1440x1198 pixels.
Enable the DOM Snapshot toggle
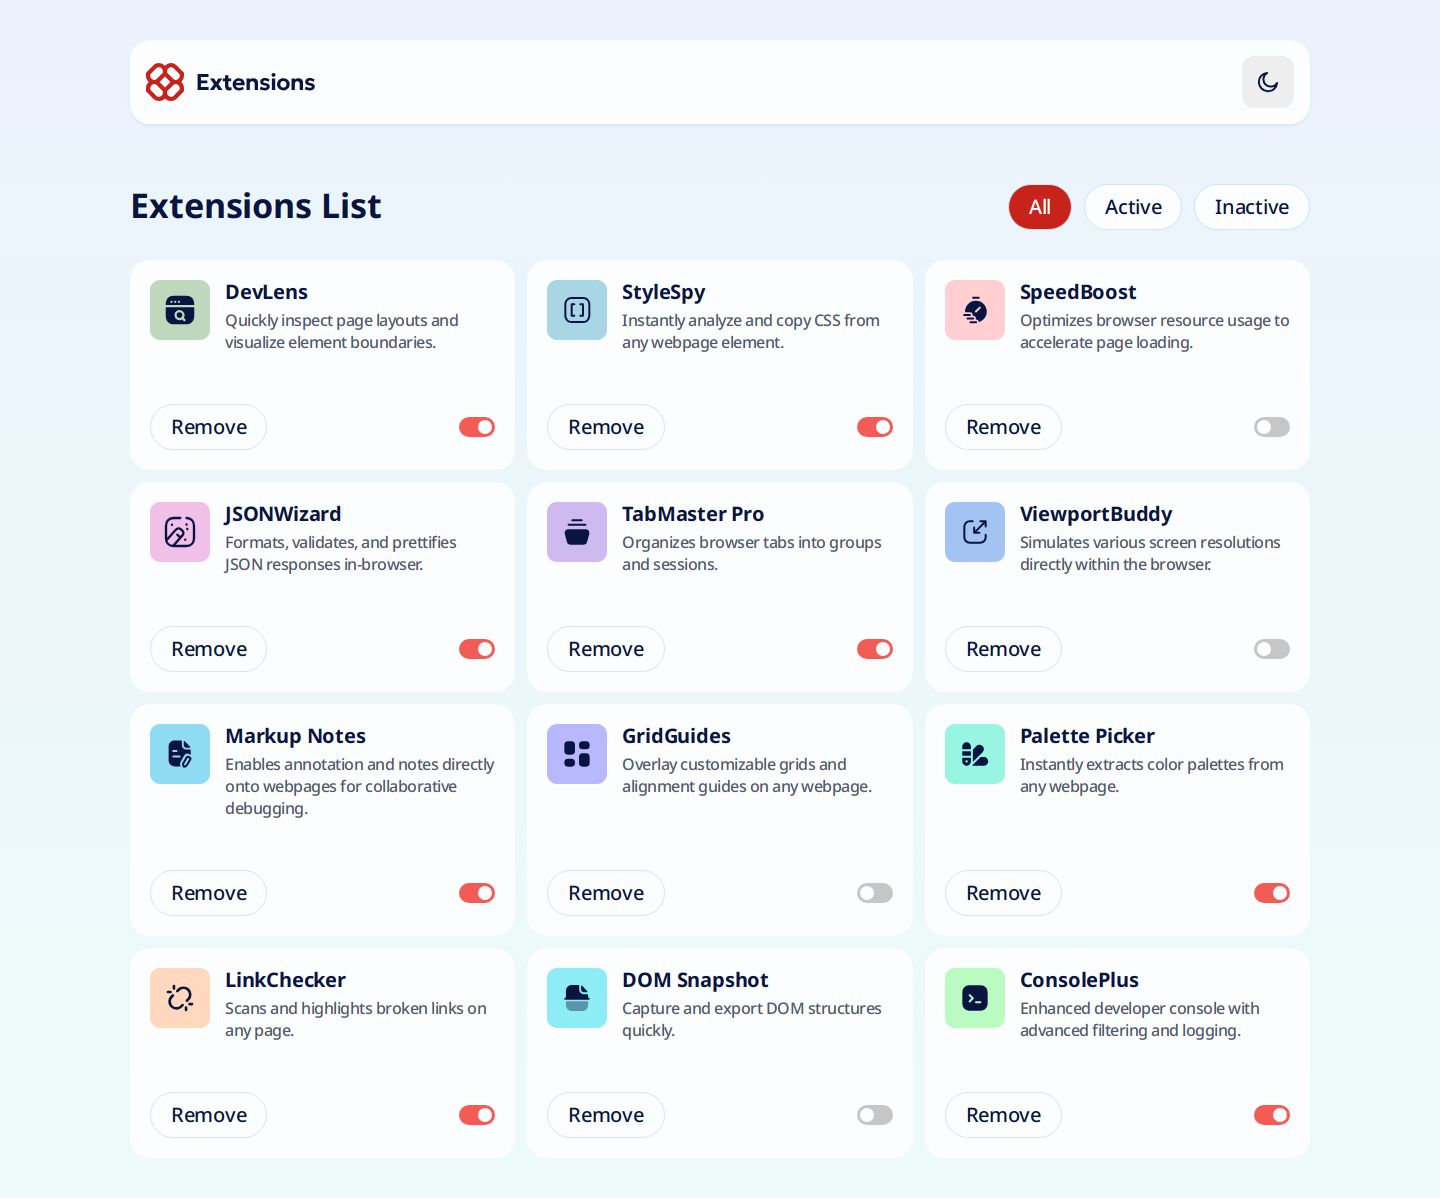point(874,1115)
